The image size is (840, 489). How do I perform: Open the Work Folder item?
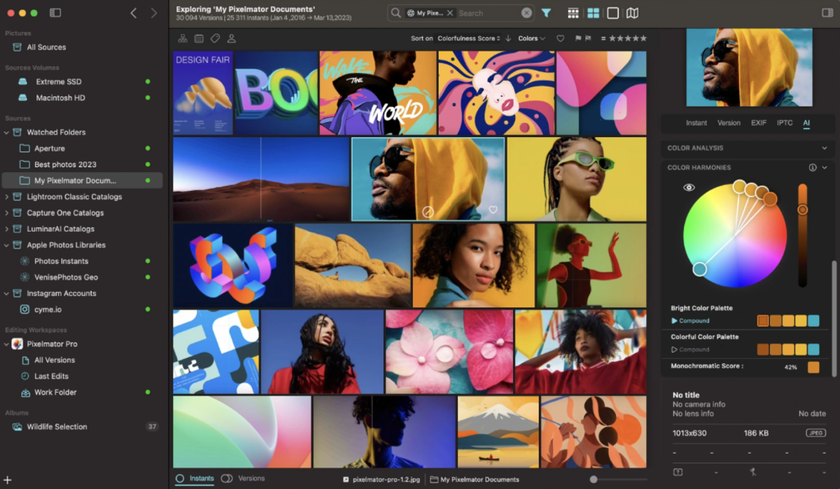click(x=55, y=392)
